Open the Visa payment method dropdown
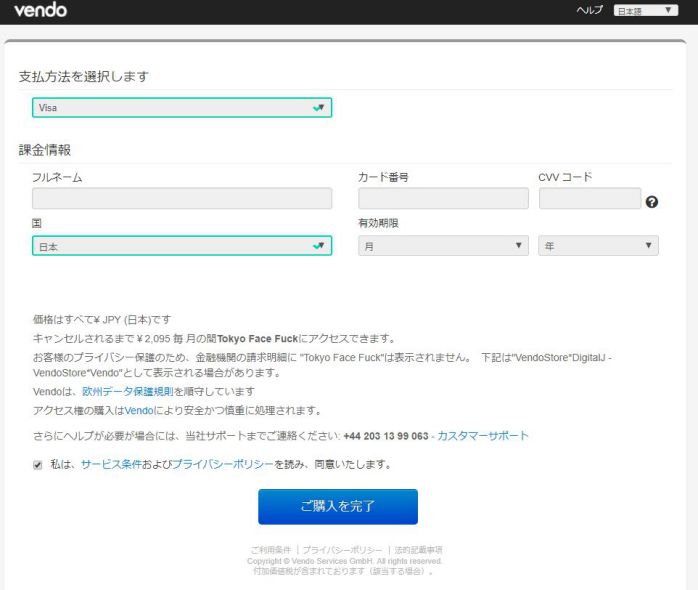The width and height of the screenshot is (698, 590). [182, 108]
